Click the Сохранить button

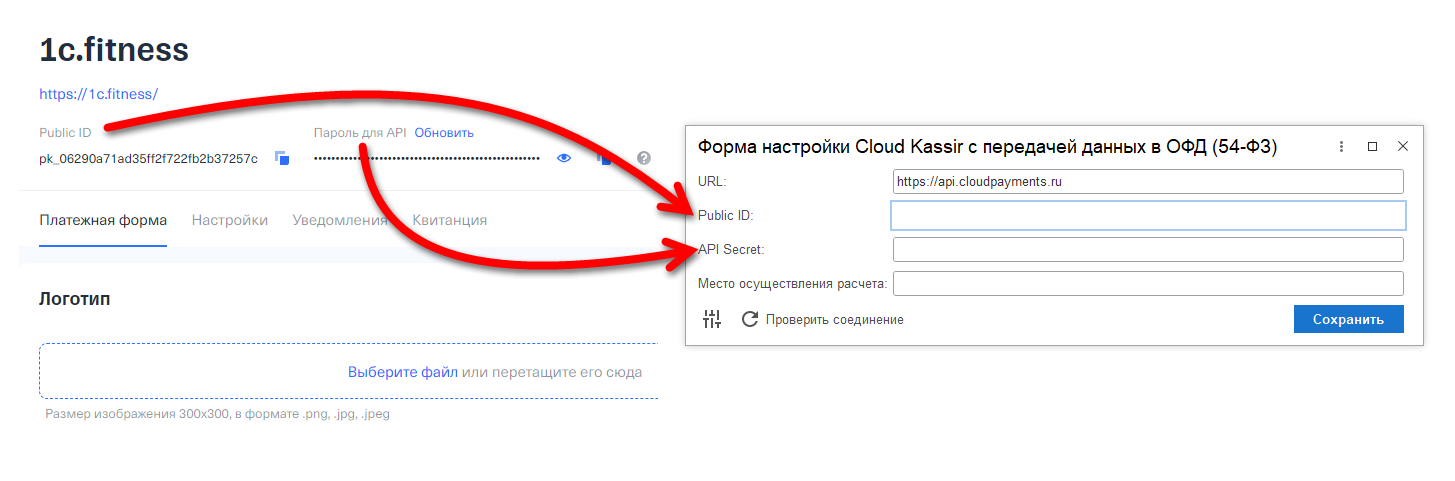tap(1349, 319)
